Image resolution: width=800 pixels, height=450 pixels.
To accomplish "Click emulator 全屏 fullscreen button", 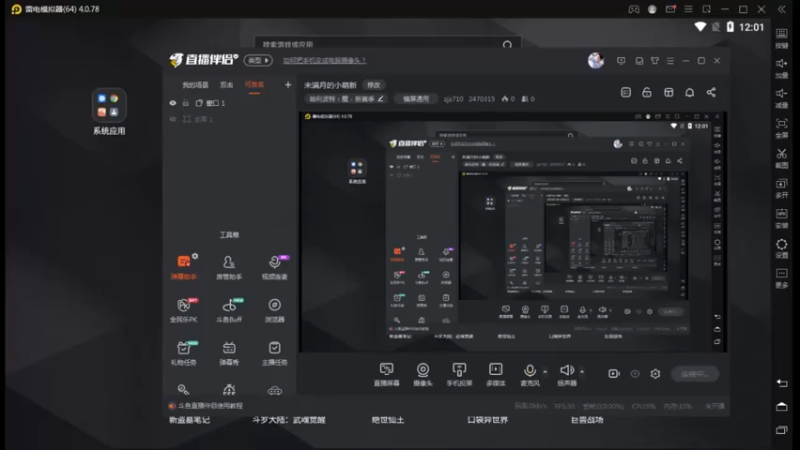I will pos(782,128).
